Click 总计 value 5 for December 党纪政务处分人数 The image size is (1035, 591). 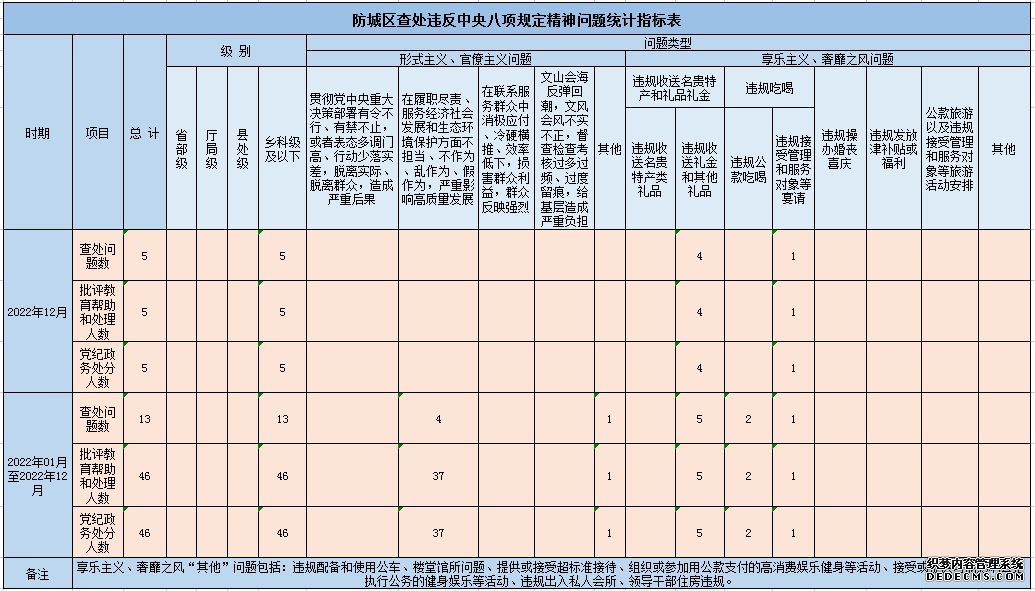[x=145, y=367]
